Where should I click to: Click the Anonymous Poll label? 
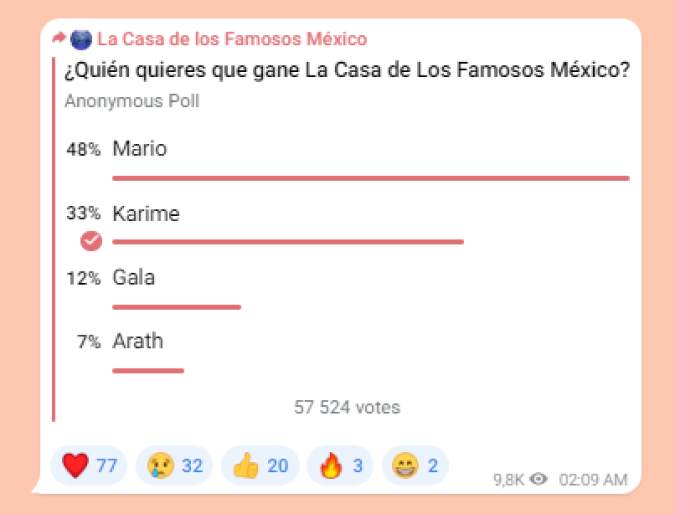tap(132, 102)
